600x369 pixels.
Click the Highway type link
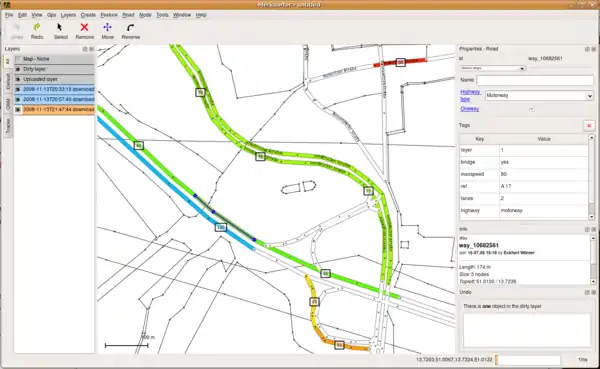pos(470,95)
